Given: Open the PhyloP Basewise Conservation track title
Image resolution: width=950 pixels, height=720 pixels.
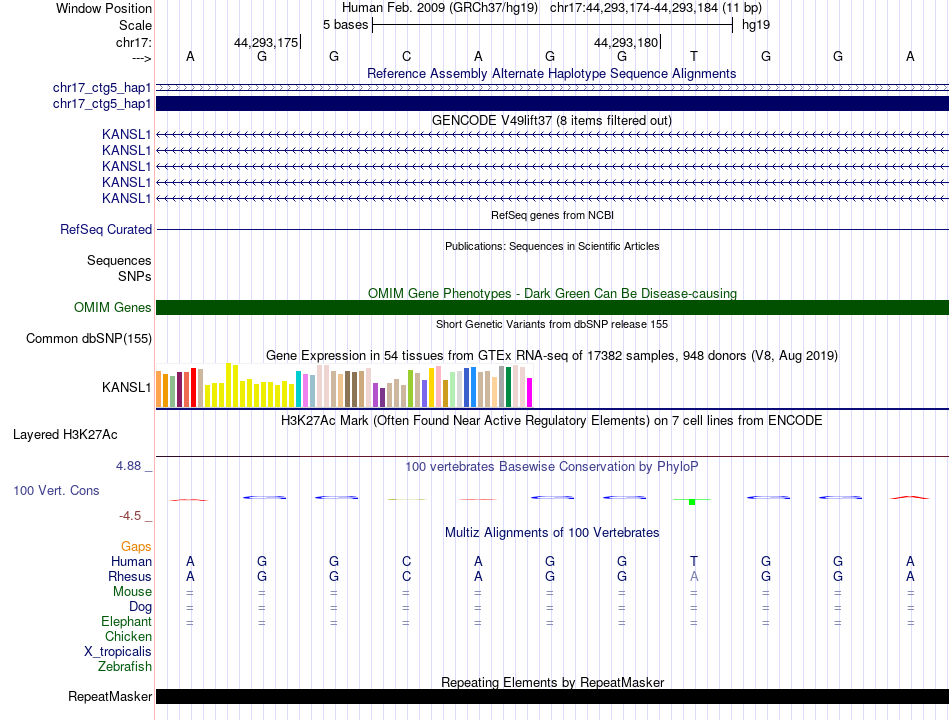Looking at the screenshot, I should tap(552, 467).
